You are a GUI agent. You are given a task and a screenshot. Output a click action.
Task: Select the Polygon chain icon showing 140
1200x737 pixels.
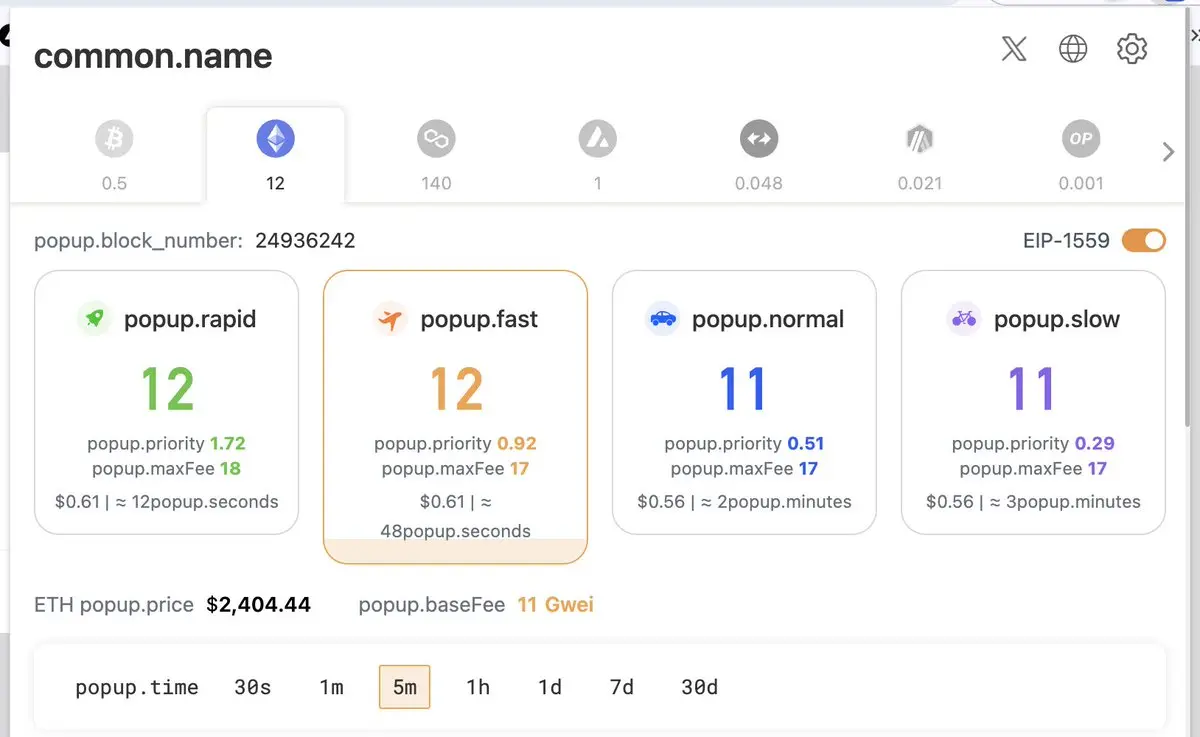click(436, 139)
